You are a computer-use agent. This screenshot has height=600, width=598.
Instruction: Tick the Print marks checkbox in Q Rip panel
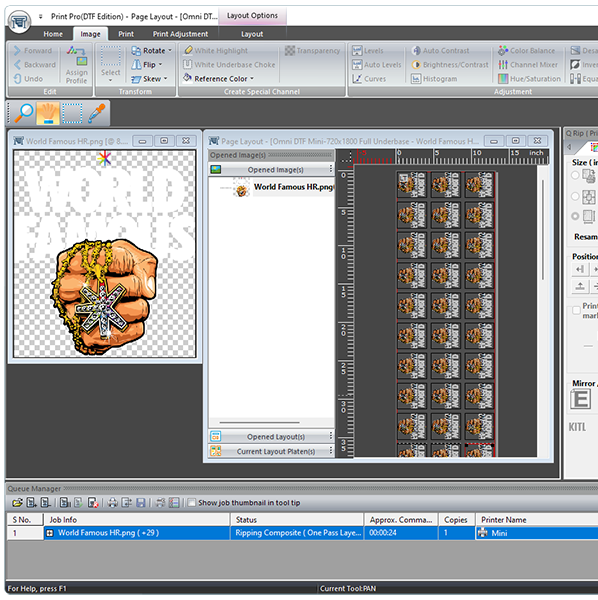(x=576, y=310)
